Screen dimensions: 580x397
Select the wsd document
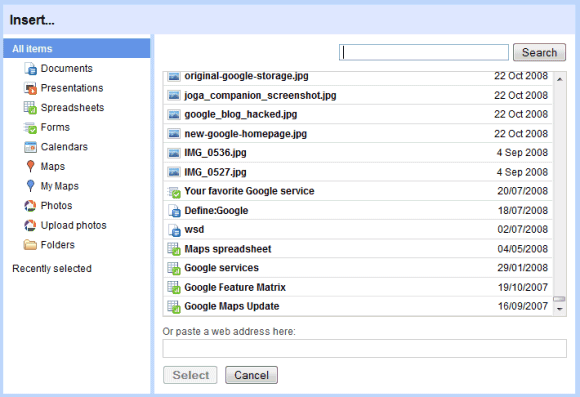[x=194, y=230]
